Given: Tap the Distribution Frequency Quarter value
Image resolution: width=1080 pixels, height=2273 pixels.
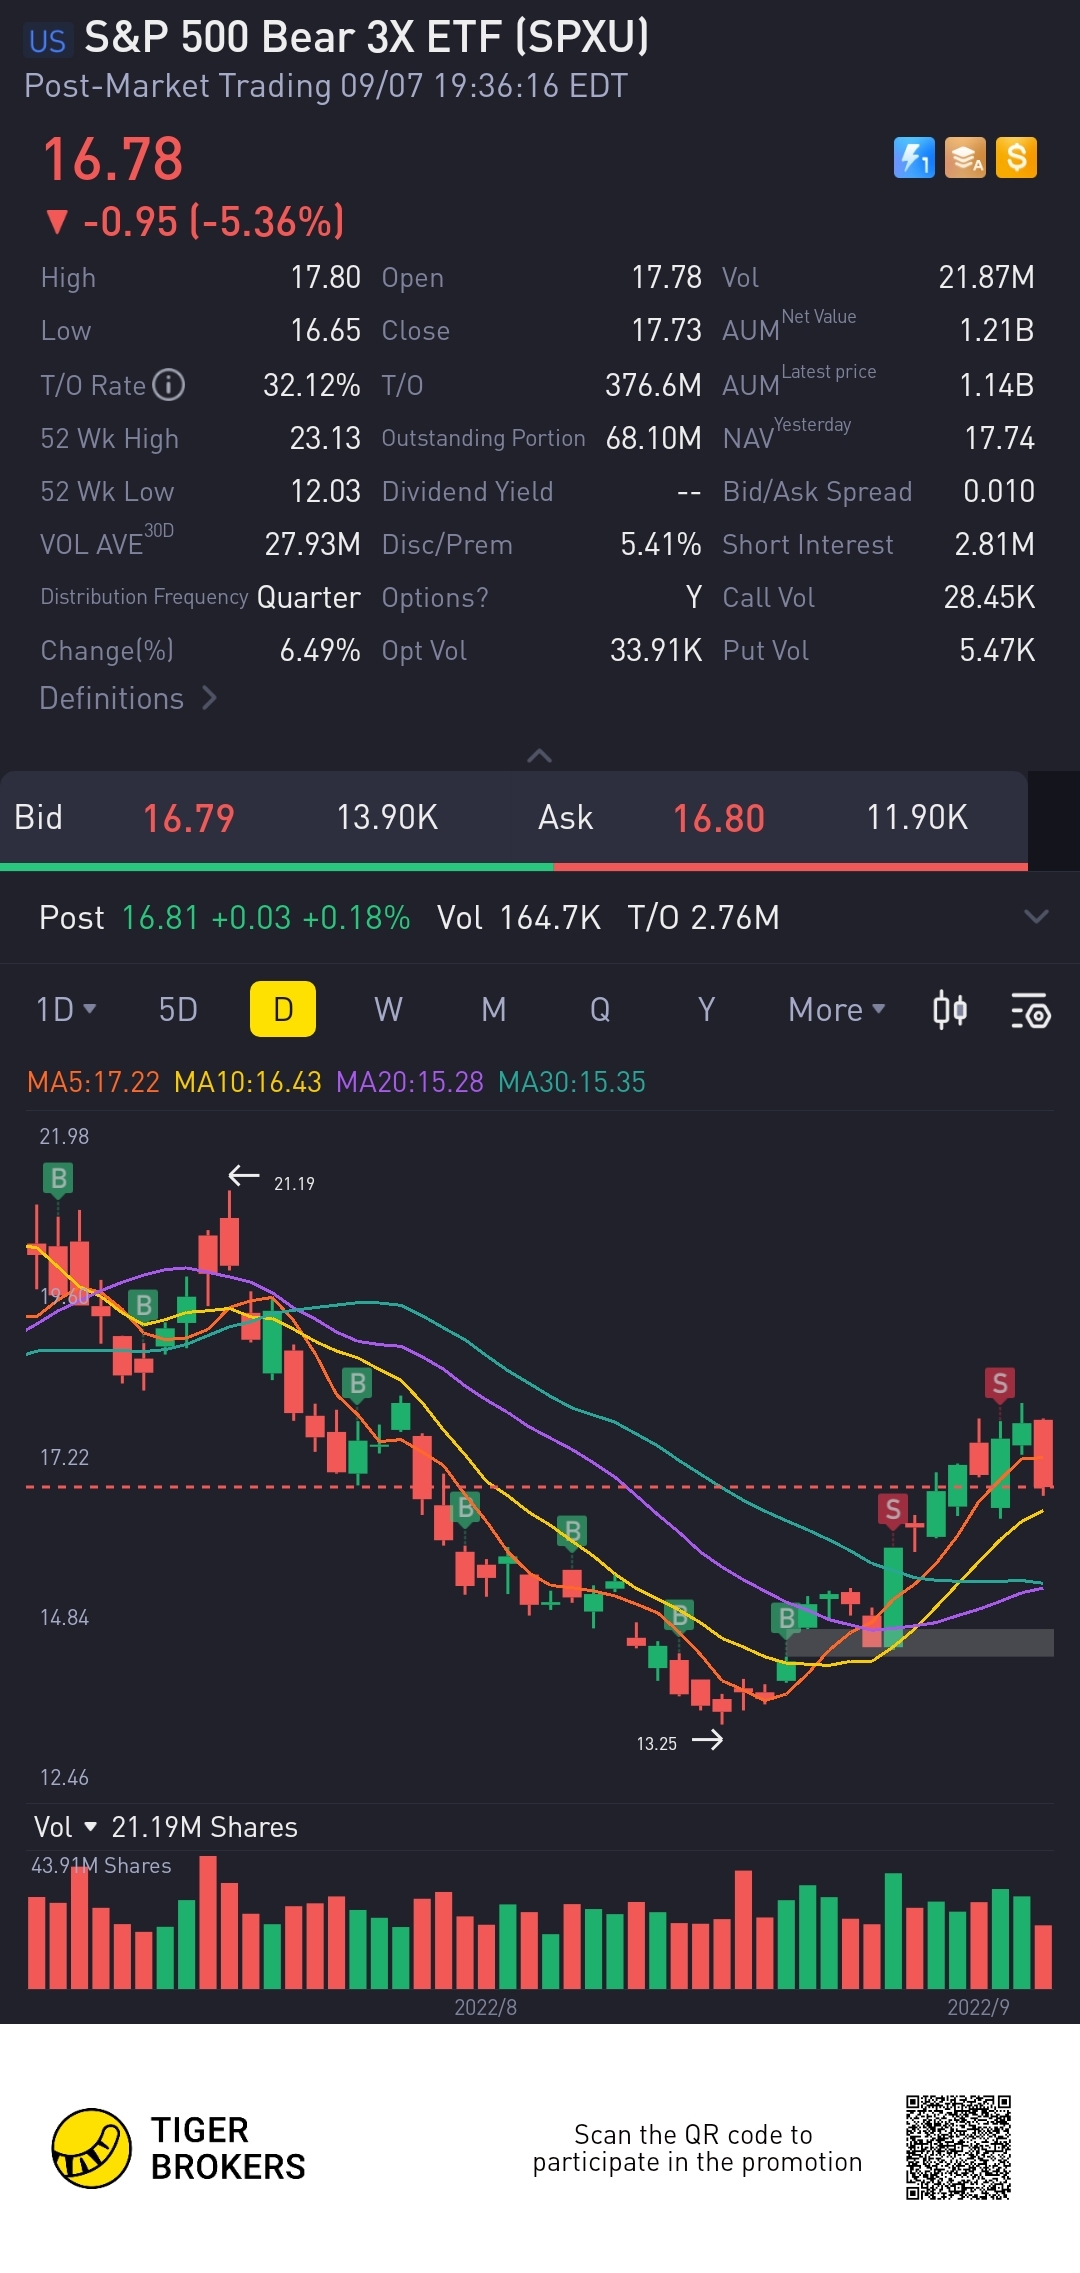Looking at the screenshot, I should [308, 597].
